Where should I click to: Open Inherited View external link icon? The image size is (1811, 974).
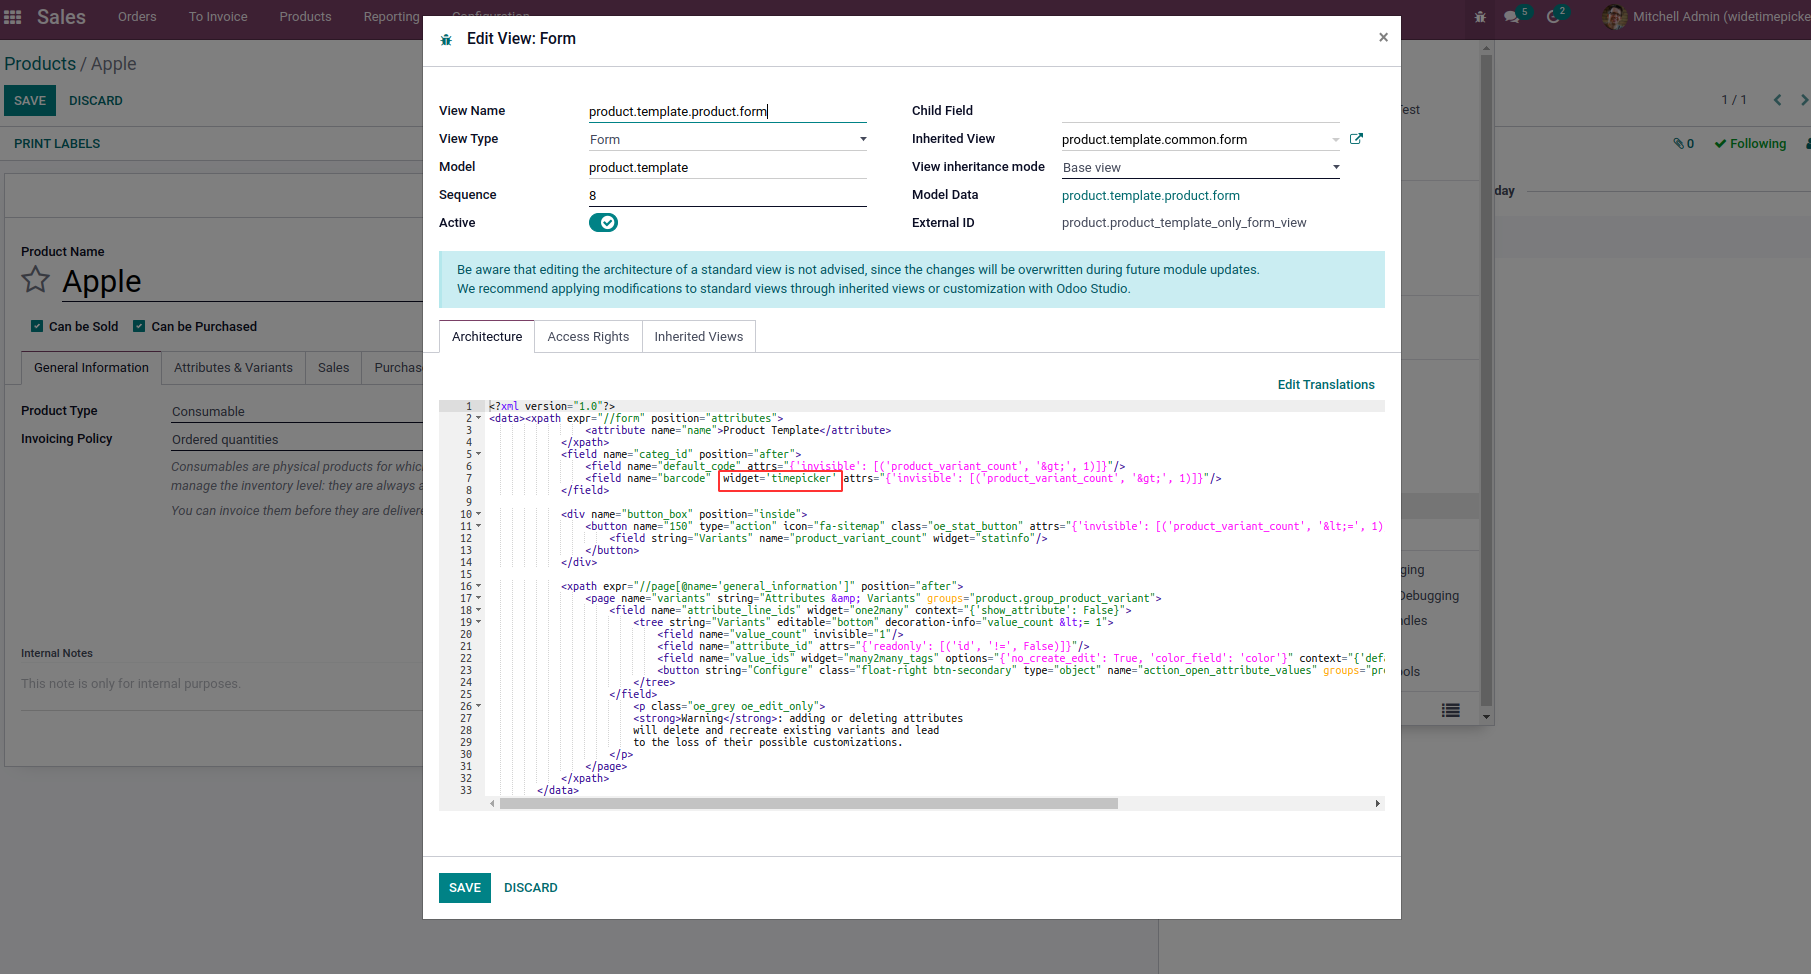tap(1356, 139)
